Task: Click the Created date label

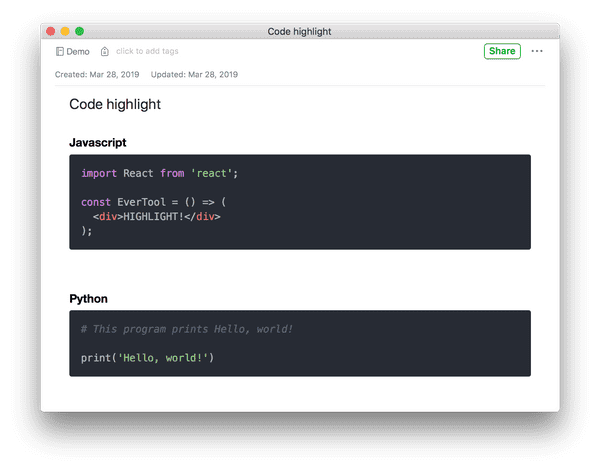Action: click(x=97, y=74)
